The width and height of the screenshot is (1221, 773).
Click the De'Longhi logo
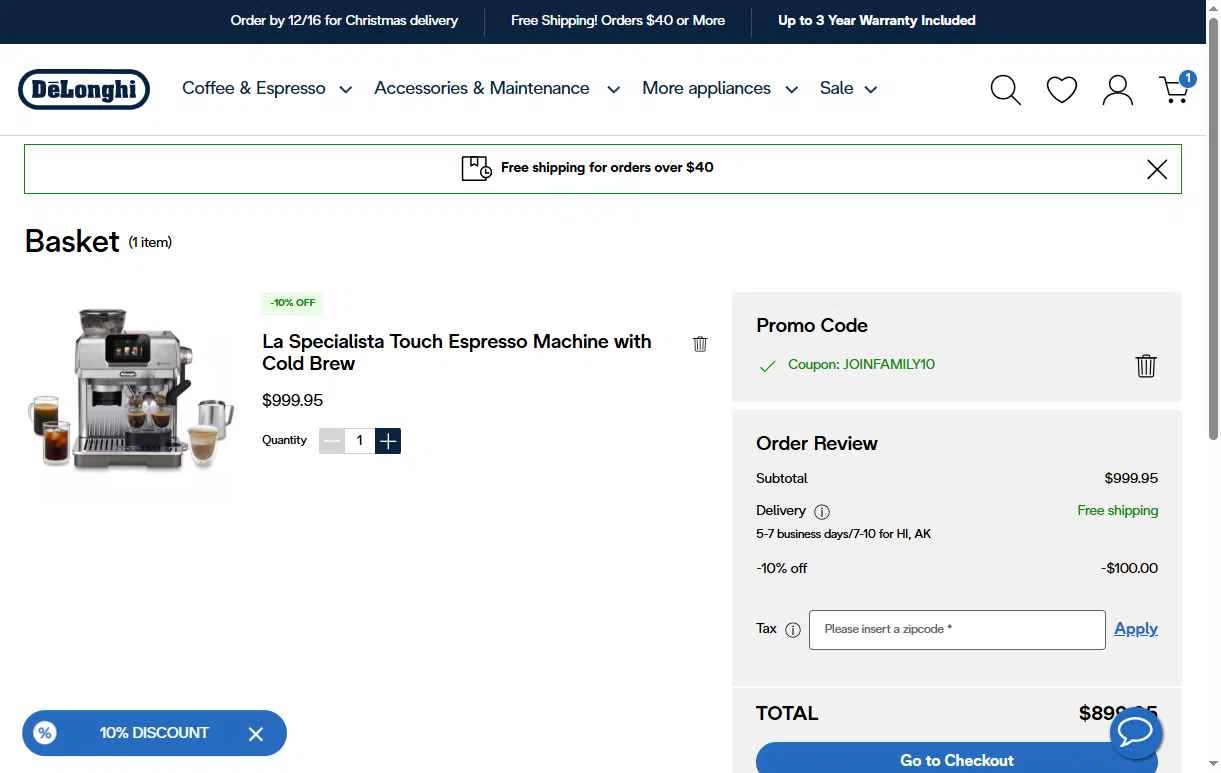[84, 89]
